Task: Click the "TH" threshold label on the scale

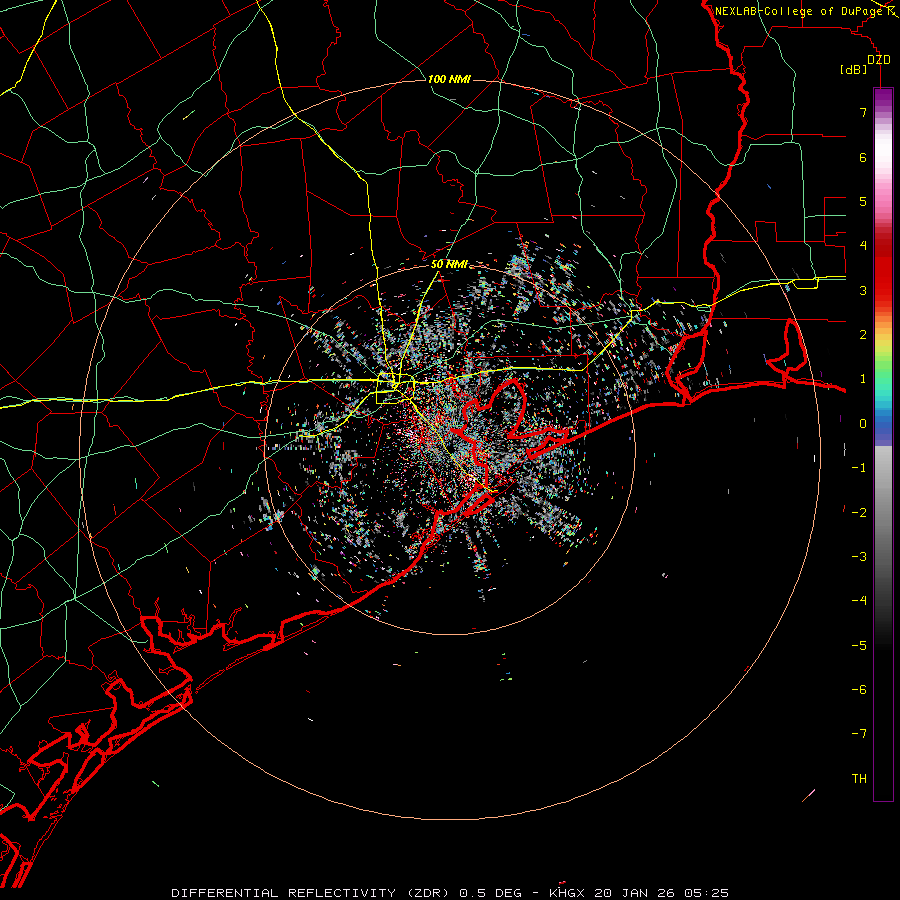Action: tap(859, 779)
